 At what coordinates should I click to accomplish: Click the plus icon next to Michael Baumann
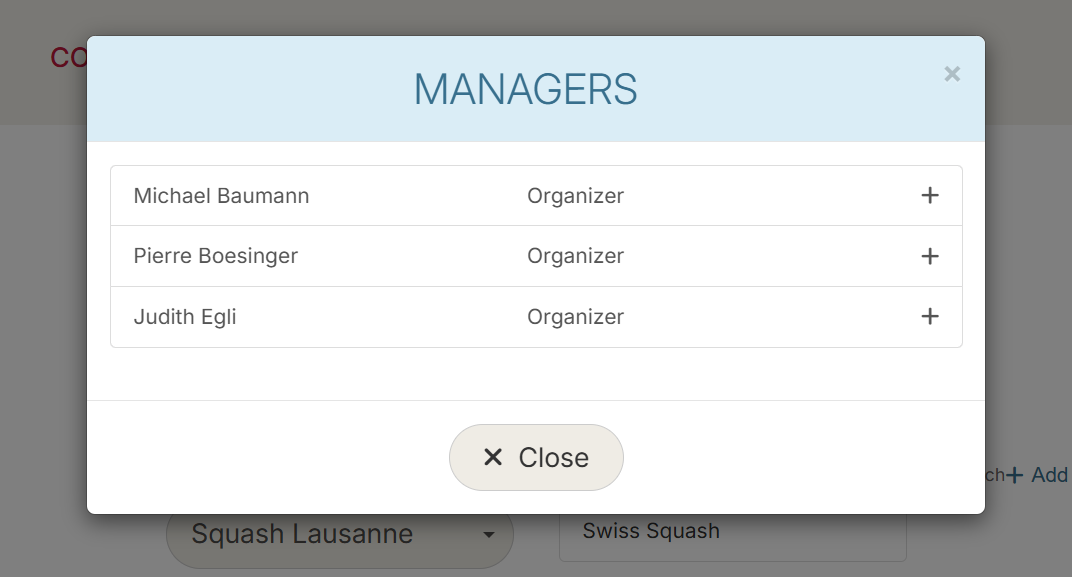coord(930,195)
